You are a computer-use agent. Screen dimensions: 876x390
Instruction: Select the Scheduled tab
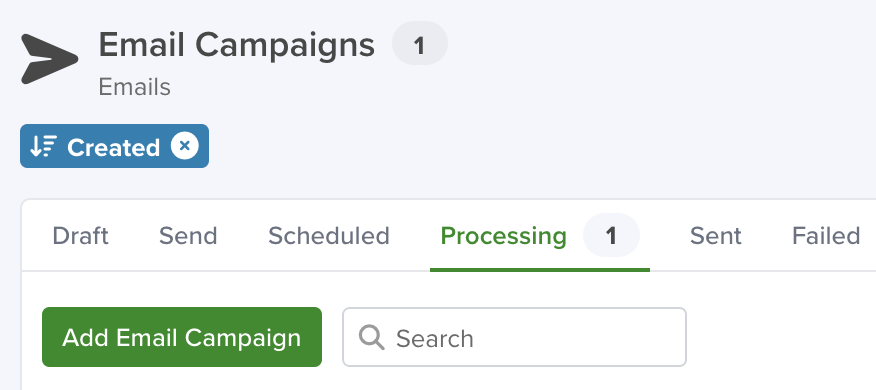(x=328, y=236)
